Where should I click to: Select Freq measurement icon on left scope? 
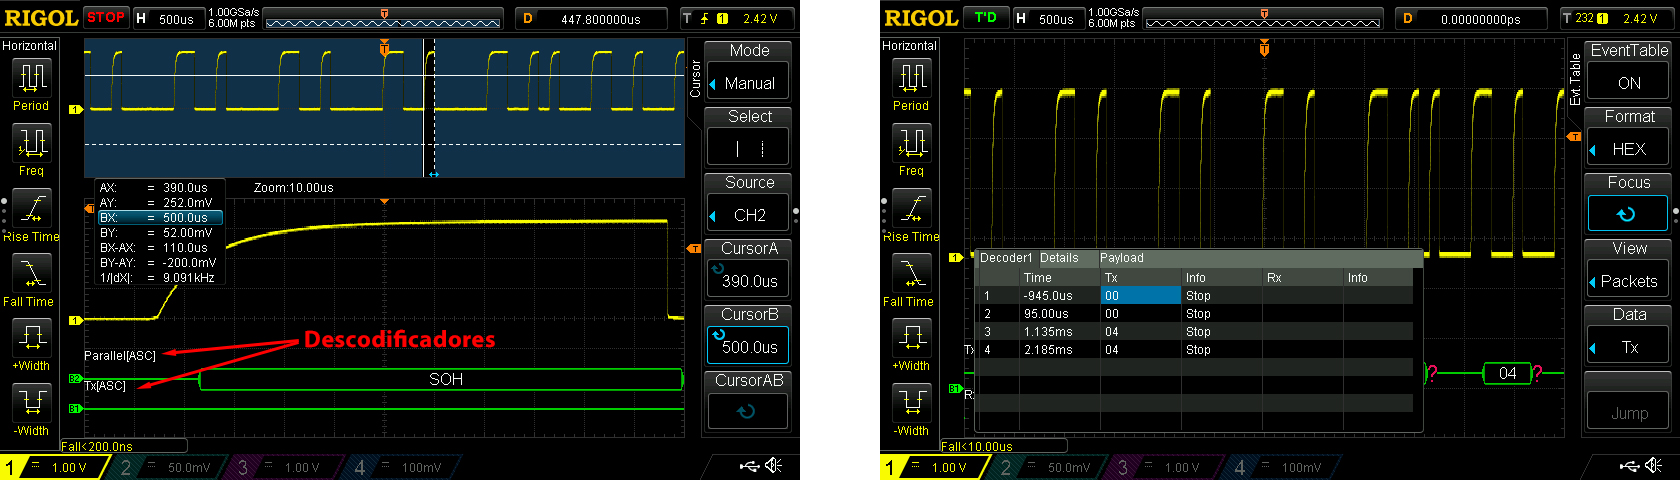click(x=31, y=144)
